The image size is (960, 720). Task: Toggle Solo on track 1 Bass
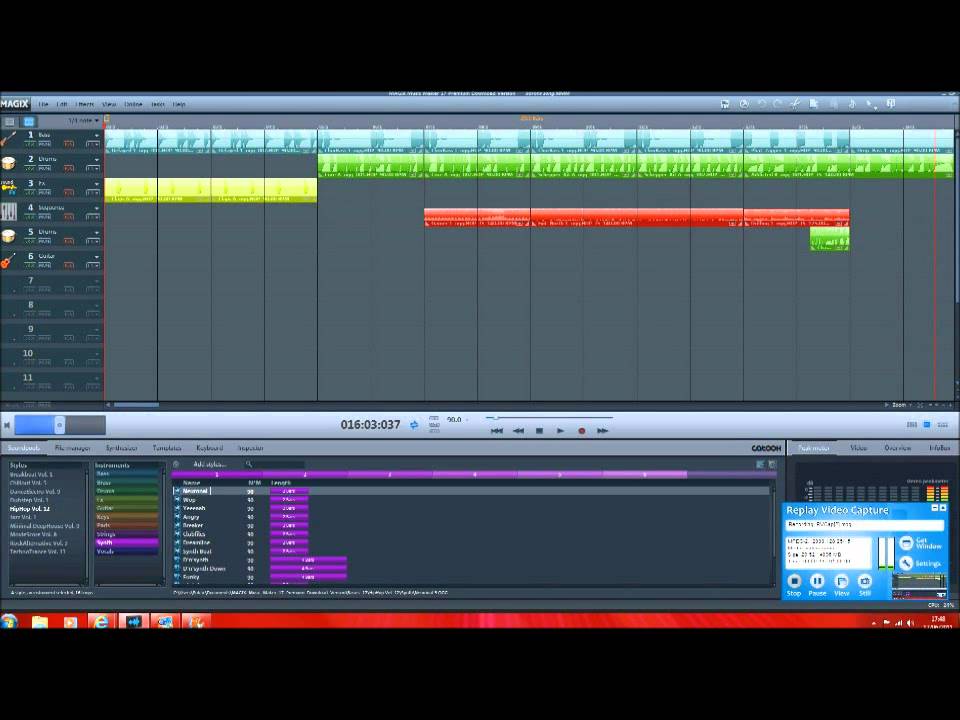[30, 144]
